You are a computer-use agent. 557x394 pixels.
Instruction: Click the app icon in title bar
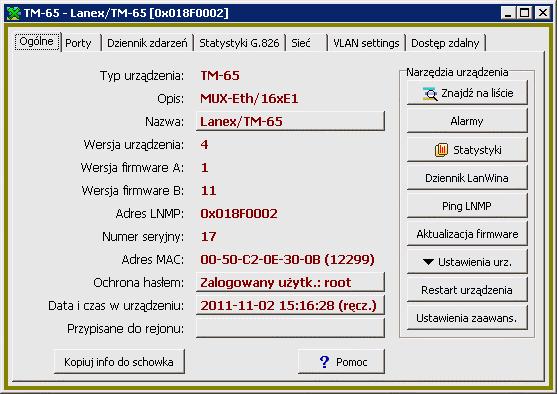pyautogui.click(x=13, y=13)
